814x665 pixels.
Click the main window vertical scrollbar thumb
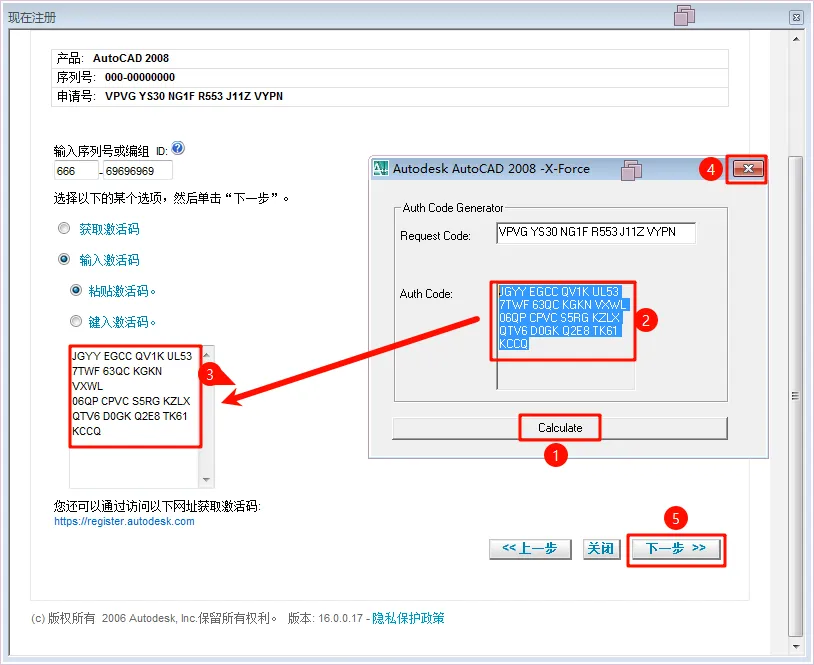(x=796, y=396)
